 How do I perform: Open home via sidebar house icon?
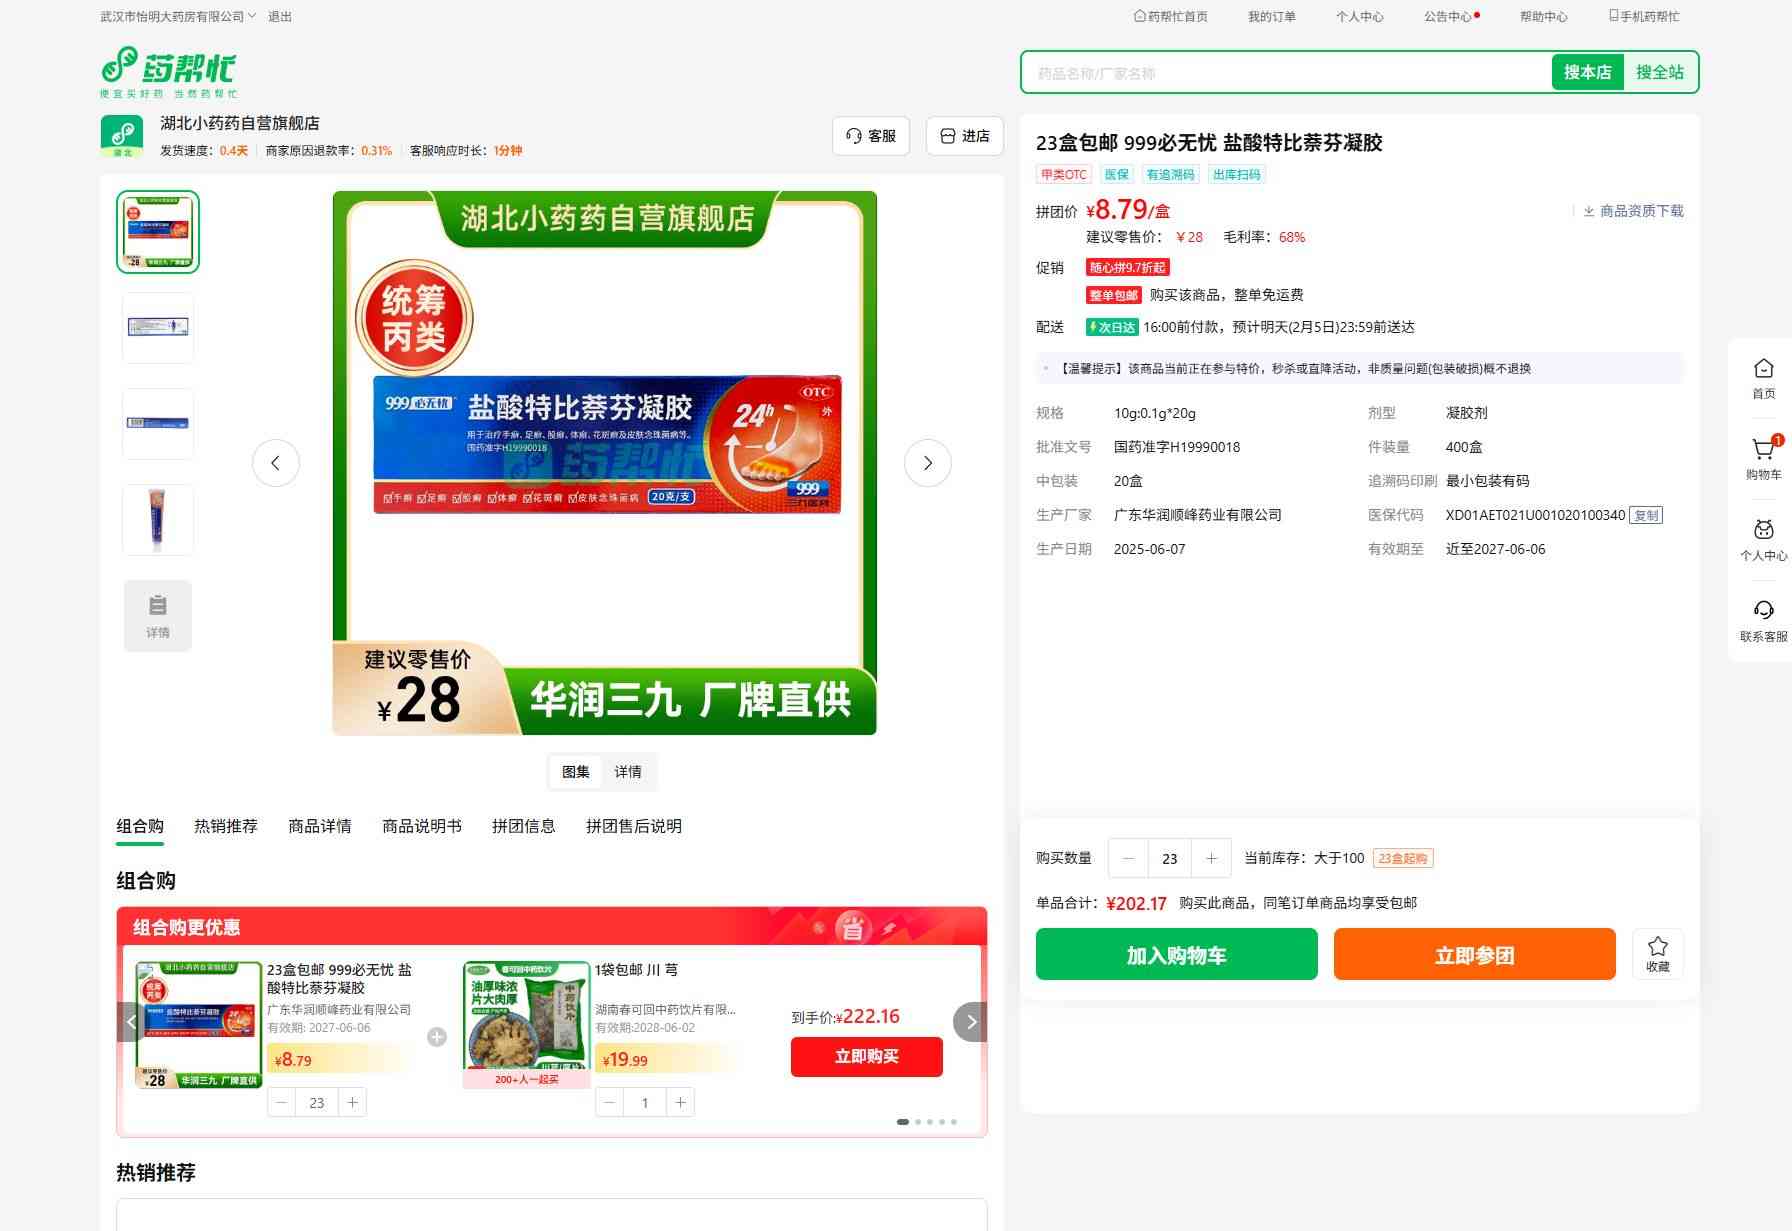1763,370
